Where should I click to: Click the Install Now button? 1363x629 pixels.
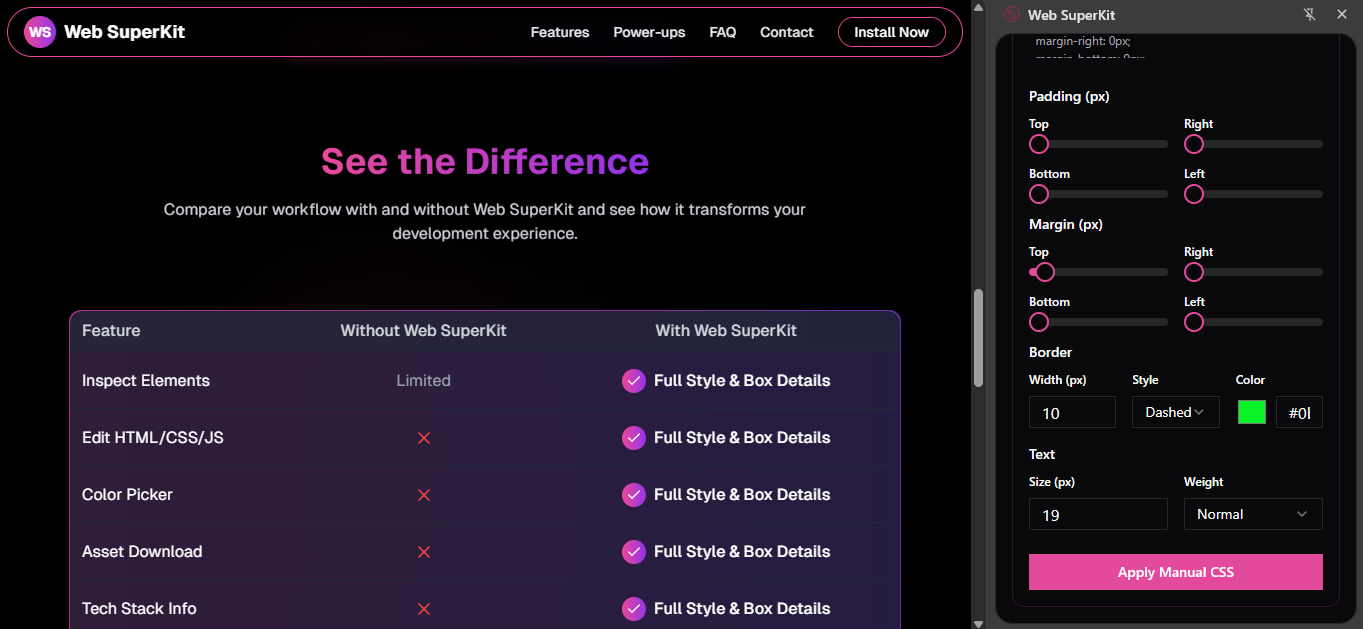pos(891,32)
